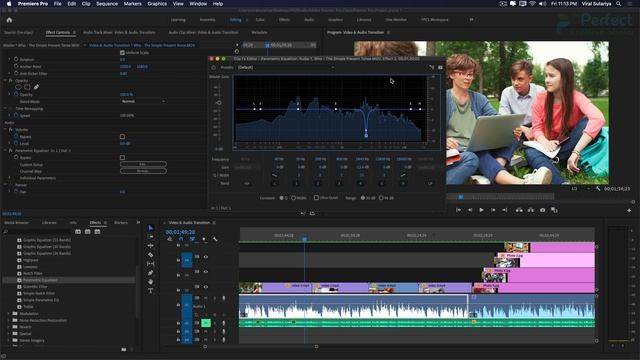Click the Play button in Program monitor

click(481, 210)
